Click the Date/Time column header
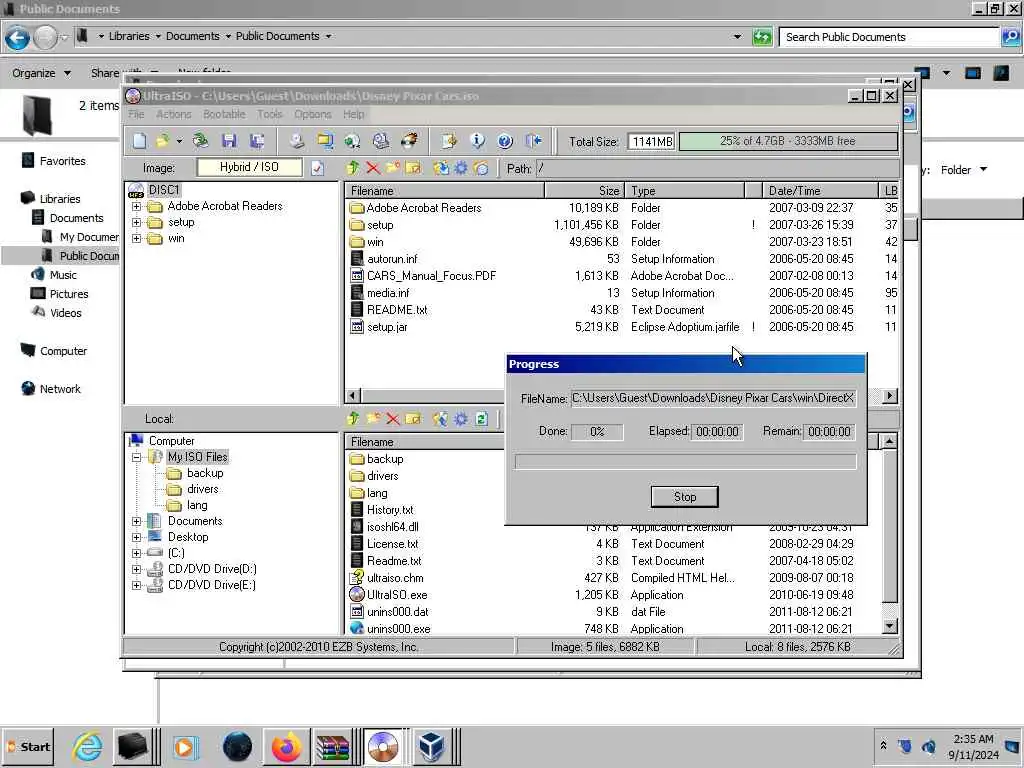This screenshot has height=768, width=1024. [x=821, y=191]
